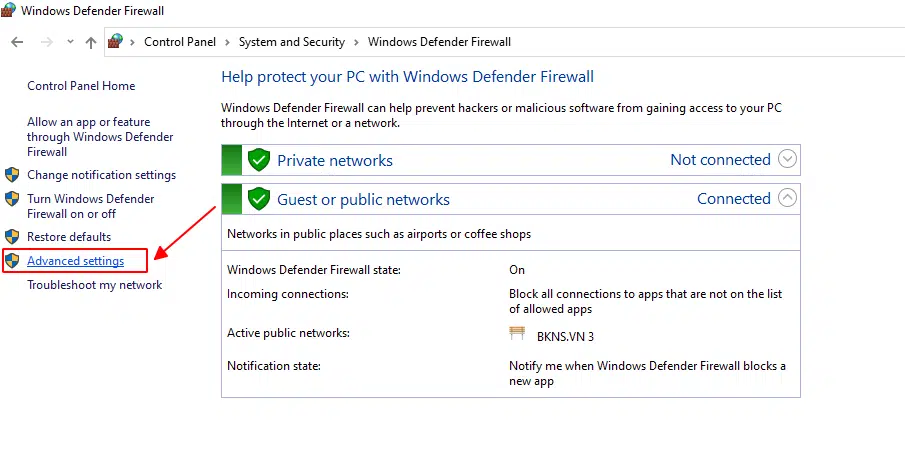Open Advanced settings link
The width and height of the screenshot is (905, 457).
click(x=76, y=261)
